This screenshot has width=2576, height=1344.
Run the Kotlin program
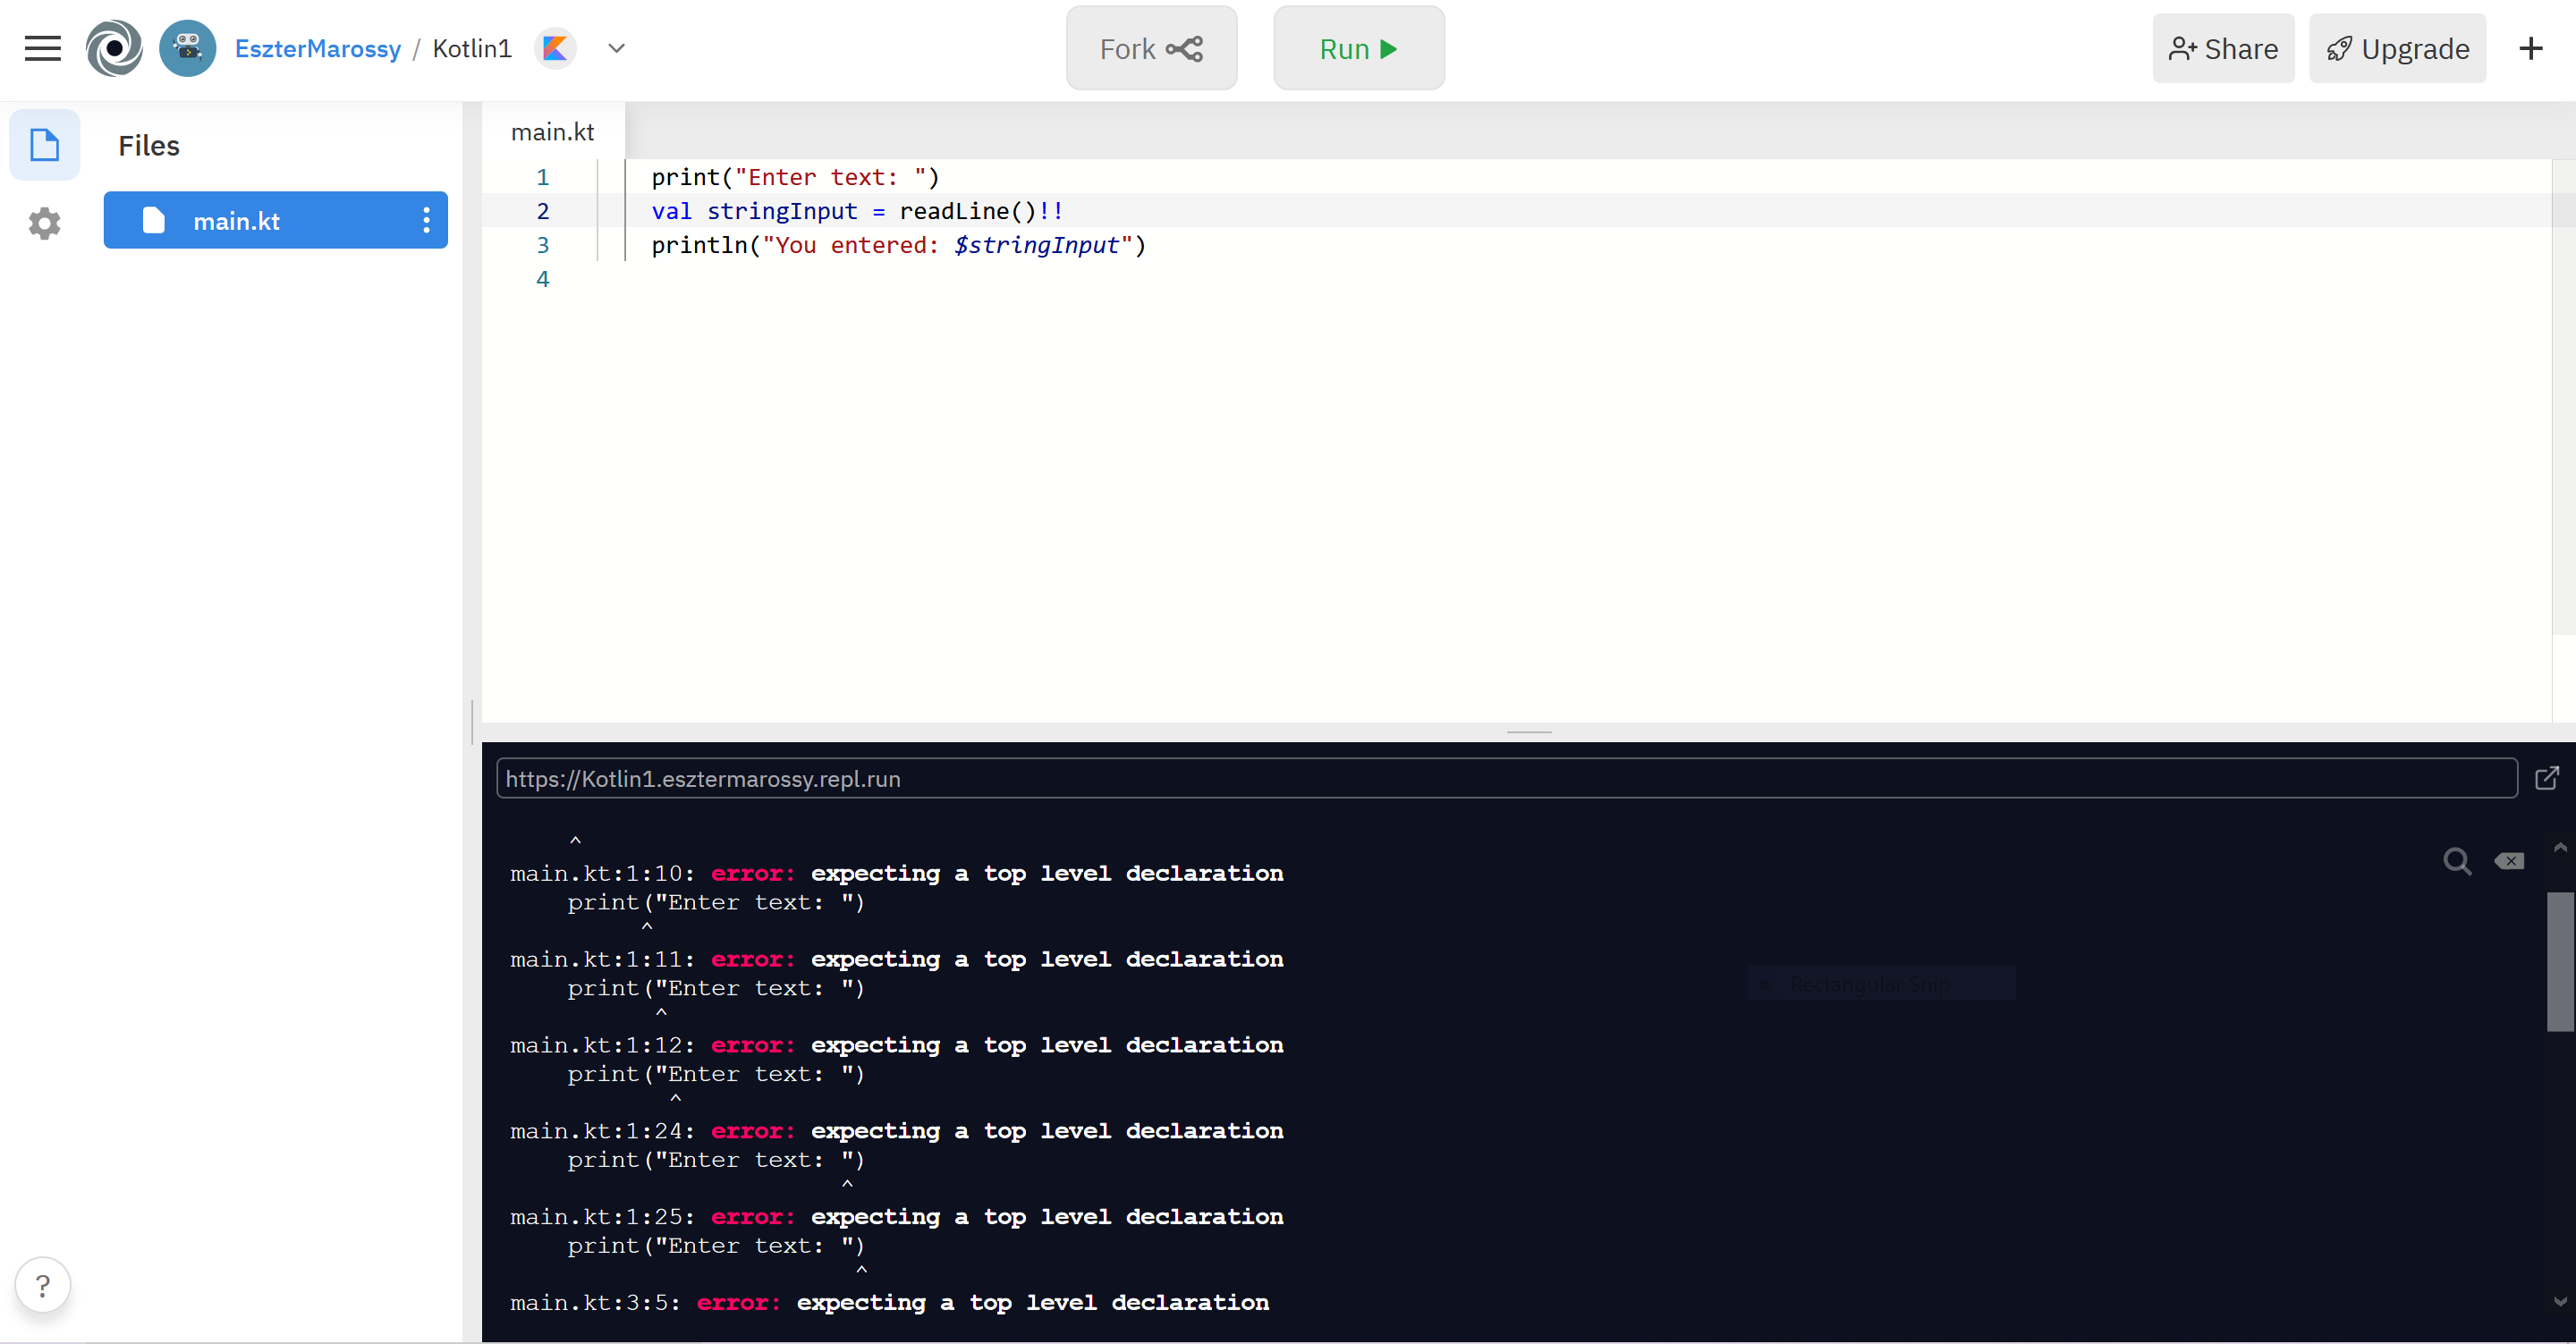pos(1359,49)
